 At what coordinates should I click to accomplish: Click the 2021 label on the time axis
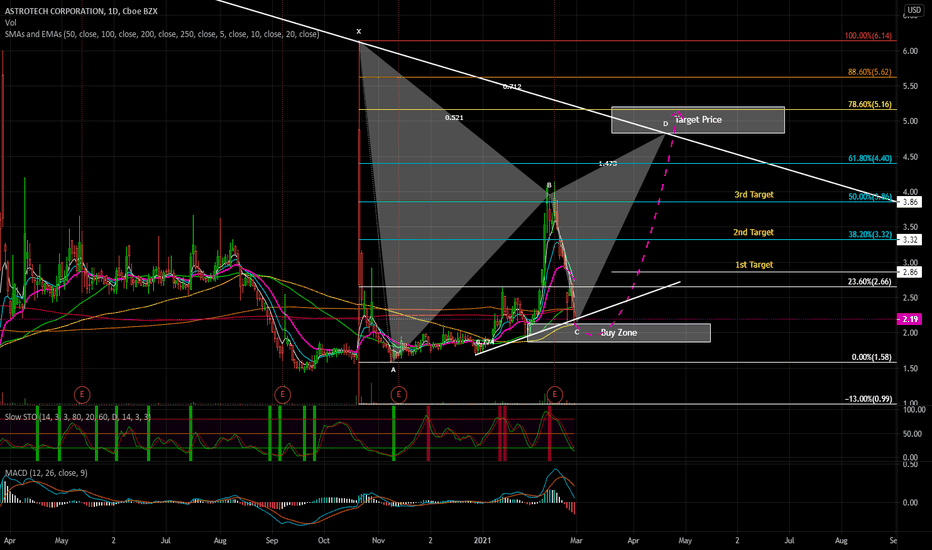tap(482, 540)
